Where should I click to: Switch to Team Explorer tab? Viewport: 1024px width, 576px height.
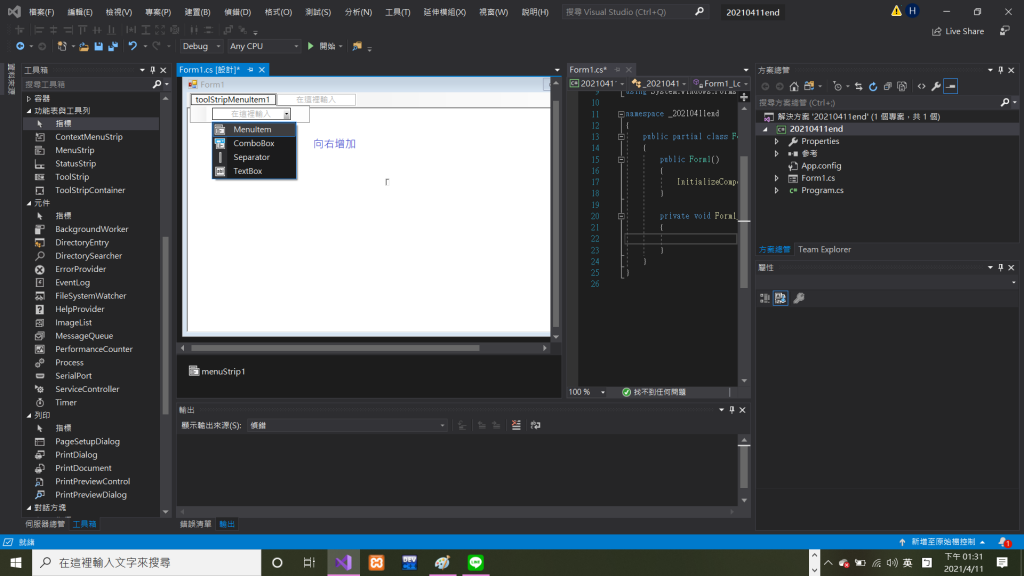[x=824, y=249]
